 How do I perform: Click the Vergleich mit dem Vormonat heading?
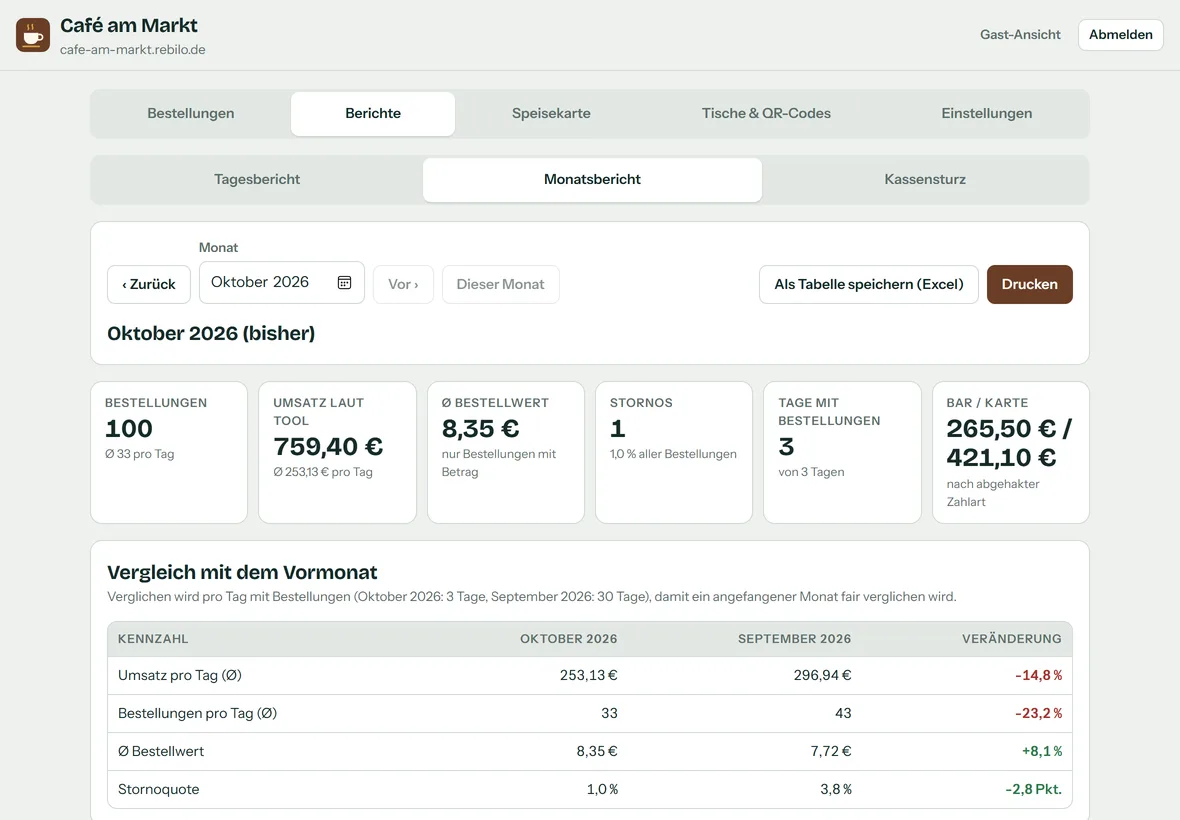click(242, 572)
